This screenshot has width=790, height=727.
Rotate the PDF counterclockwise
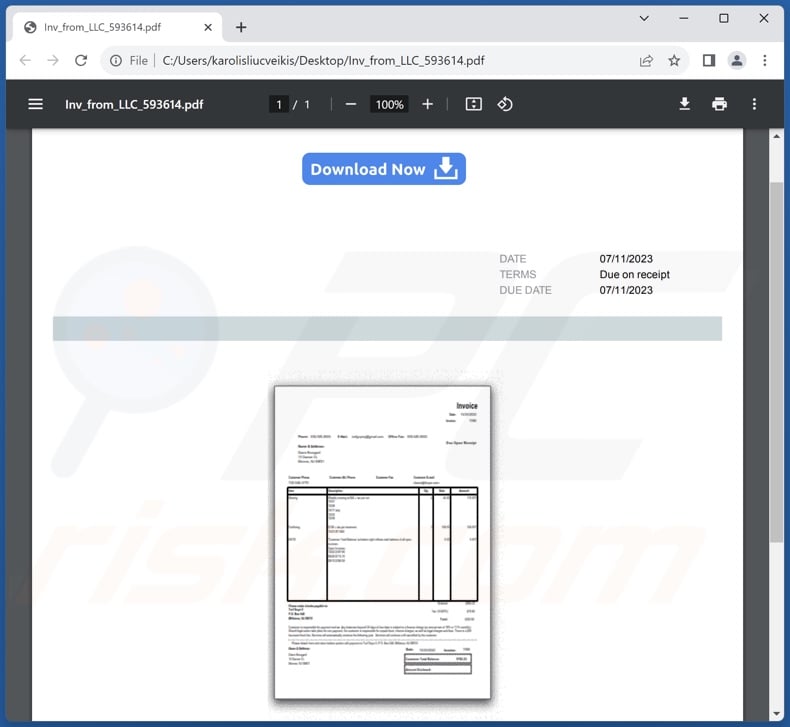tap(505, 104)
